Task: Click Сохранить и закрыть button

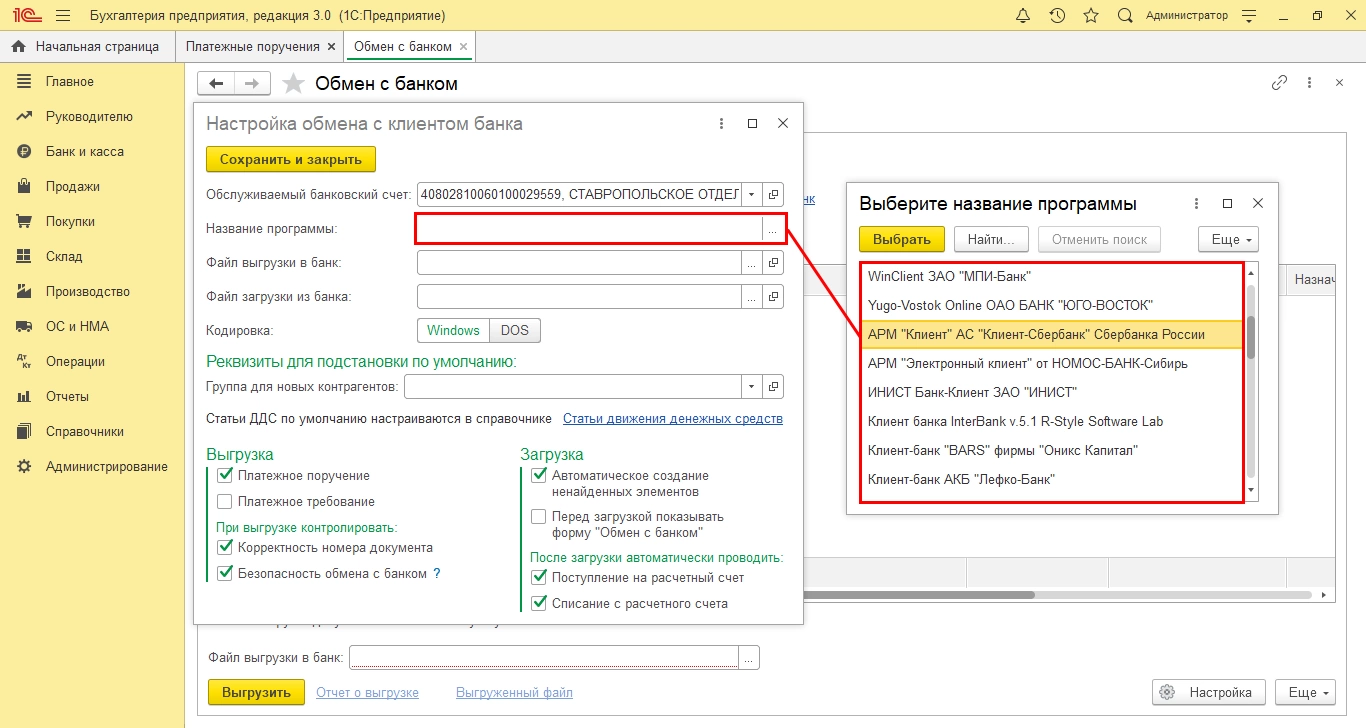Action: click(x=291, y=159)
